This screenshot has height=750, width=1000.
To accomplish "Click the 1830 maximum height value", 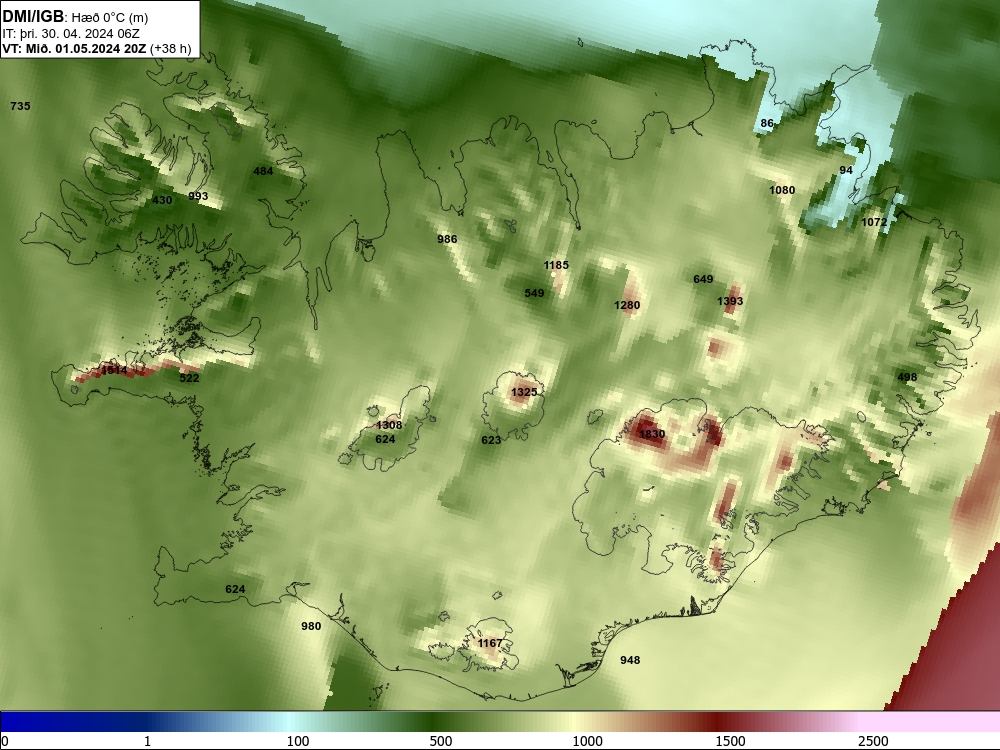I will (x=652, y=434).
